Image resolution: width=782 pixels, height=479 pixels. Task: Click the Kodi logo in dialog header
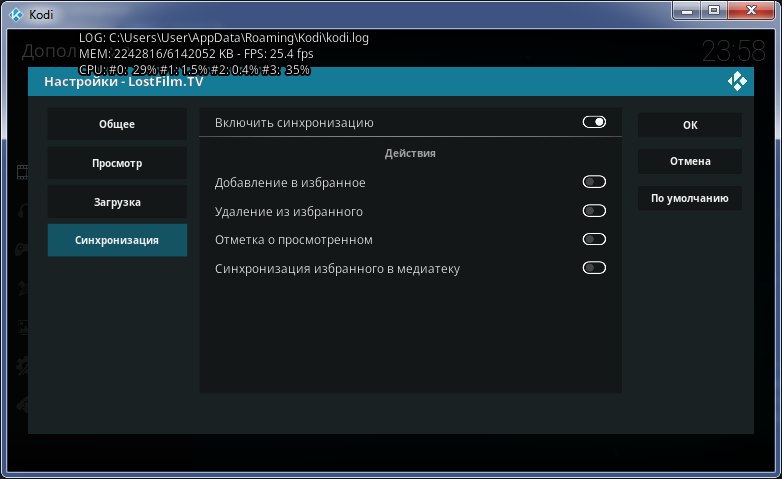coord(737,81)
